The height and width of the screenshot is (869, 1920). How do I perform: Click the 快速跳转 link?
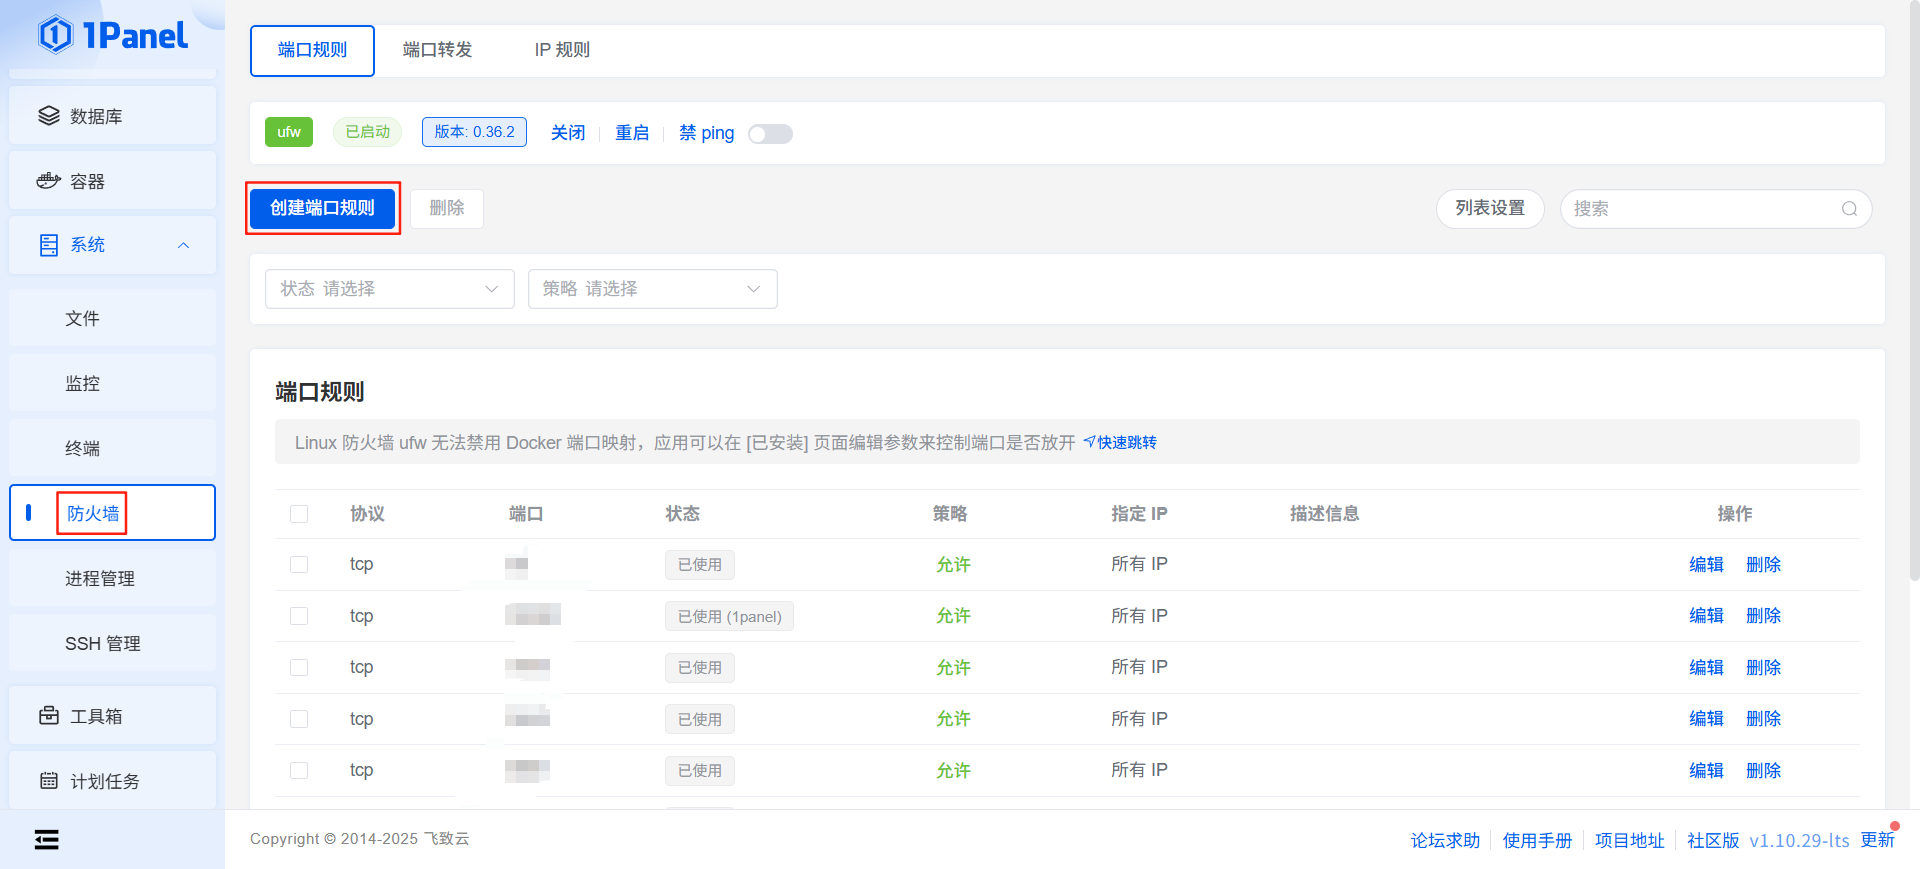click(1127, 442)
